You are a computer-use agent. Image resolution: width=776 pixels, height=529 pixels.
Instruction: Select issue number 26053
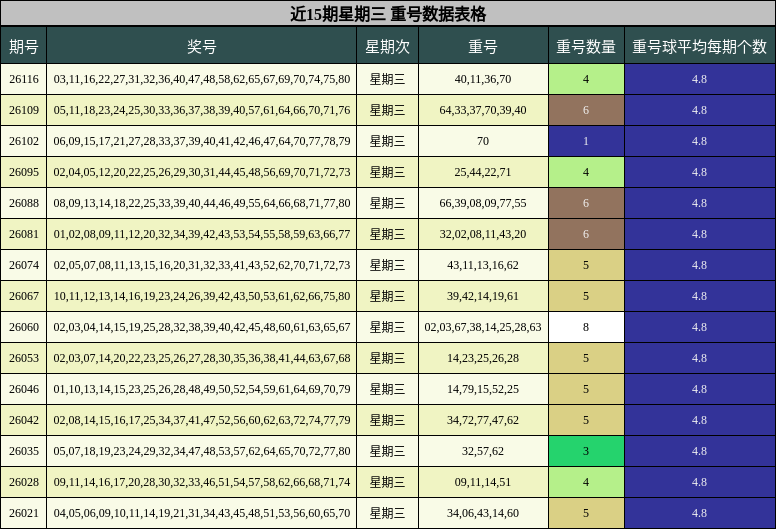point(24,358)
